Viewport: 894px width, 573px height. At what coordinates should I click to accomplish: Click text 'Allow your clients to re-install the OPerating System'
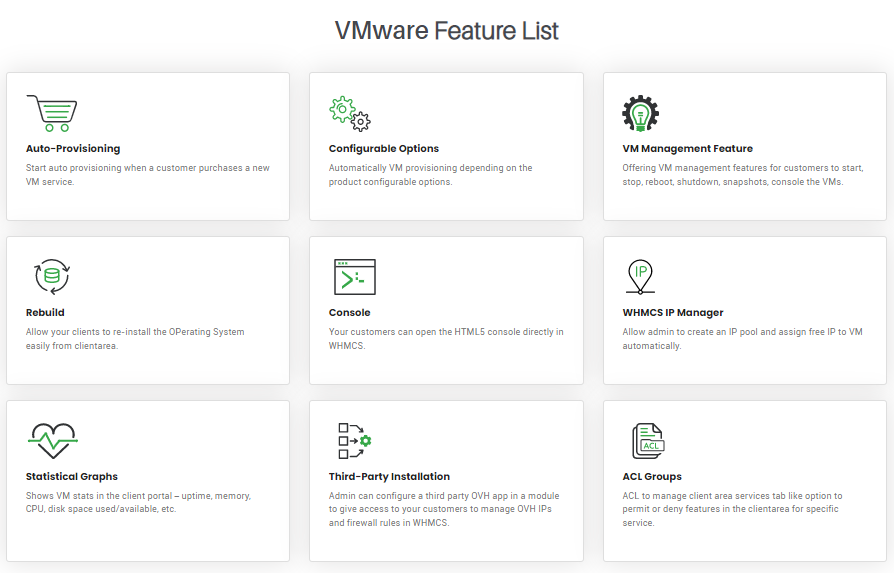coord(135,332)
